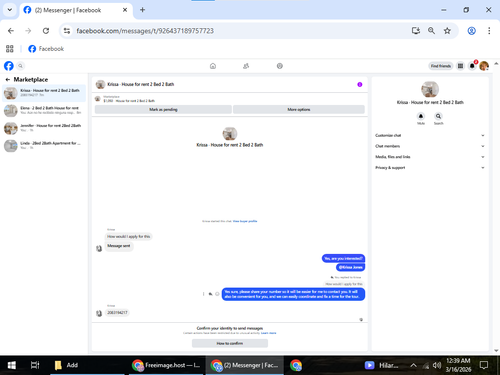Open the Facebook bookmark in bookmarks bar
This screenshot has height=375, width=500.
(46, 49)
